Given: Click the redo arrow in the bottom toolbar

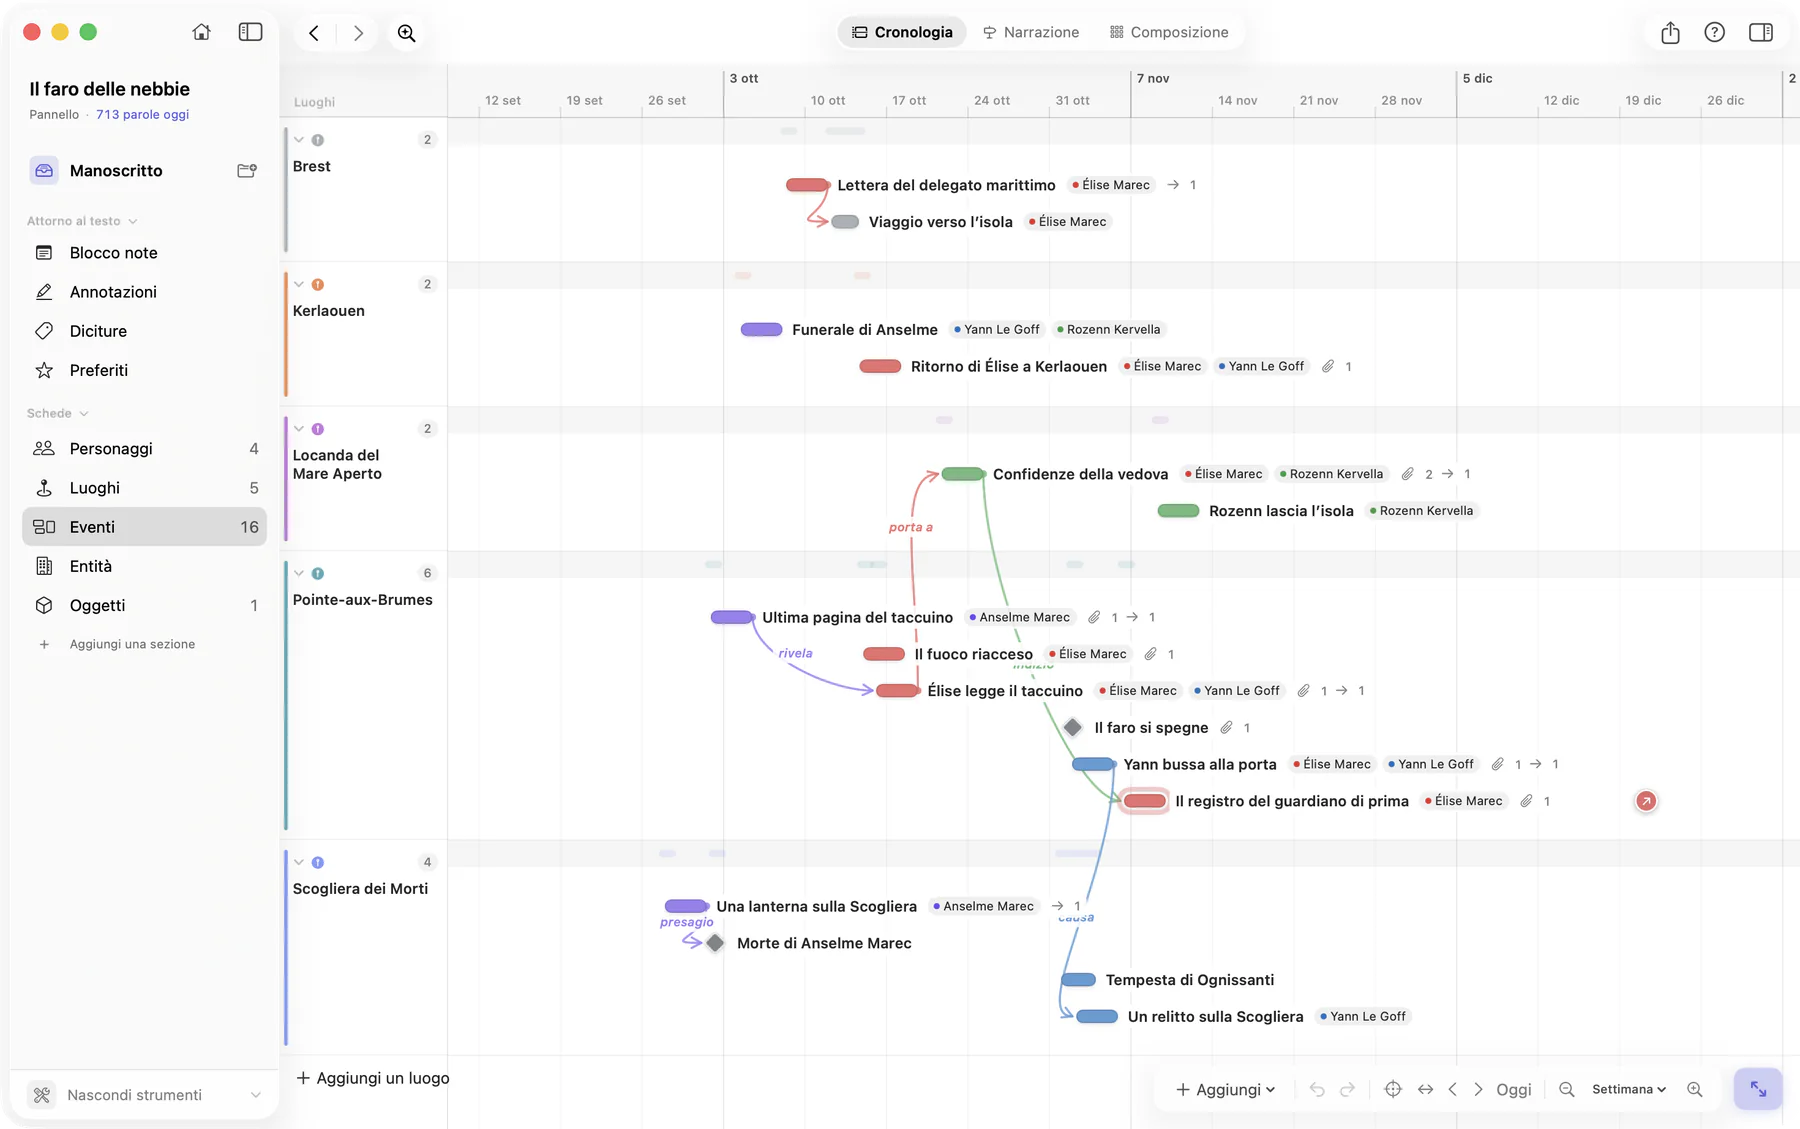Looking at the screenshot, I should pyautogui.click(x=1347, y=1089).
